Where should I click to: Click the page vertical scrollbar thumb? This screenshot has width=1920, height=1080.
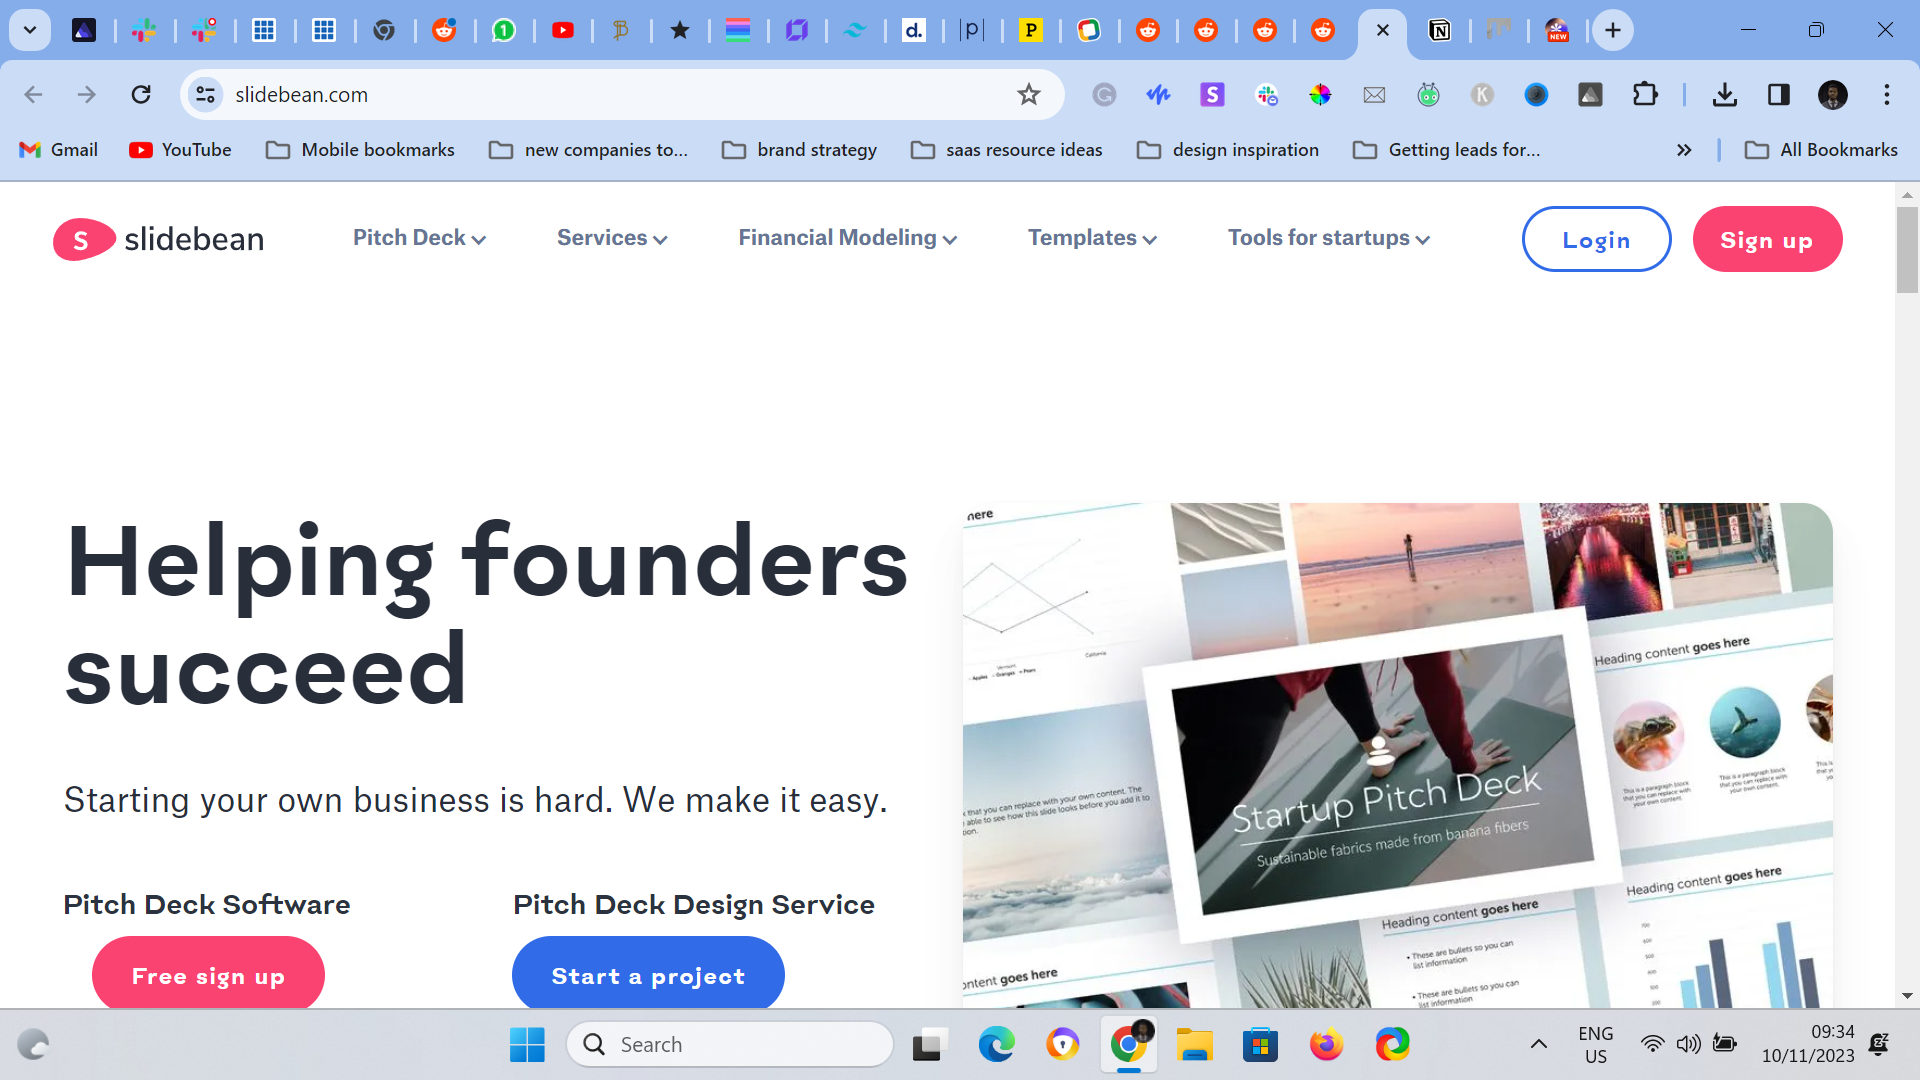tap(1906, 249)
